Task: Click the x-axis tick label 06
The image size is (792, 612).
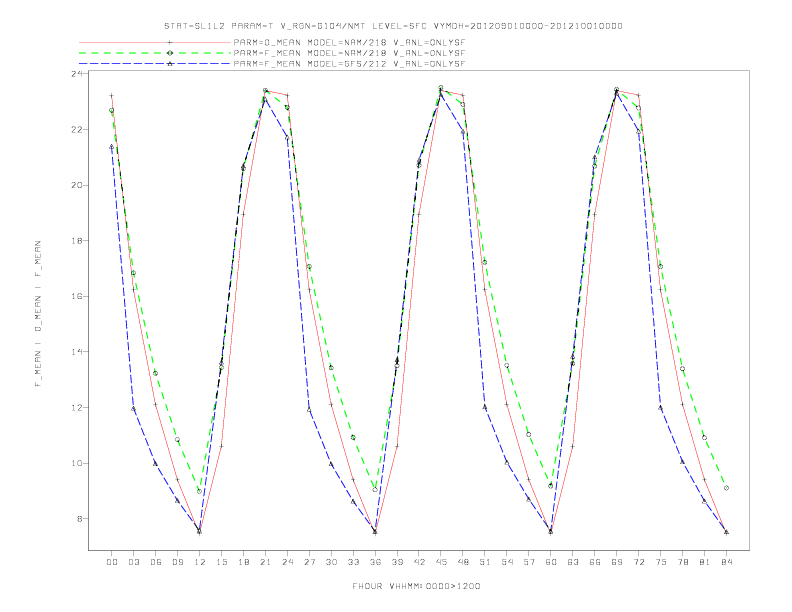Action: point(156,562)
